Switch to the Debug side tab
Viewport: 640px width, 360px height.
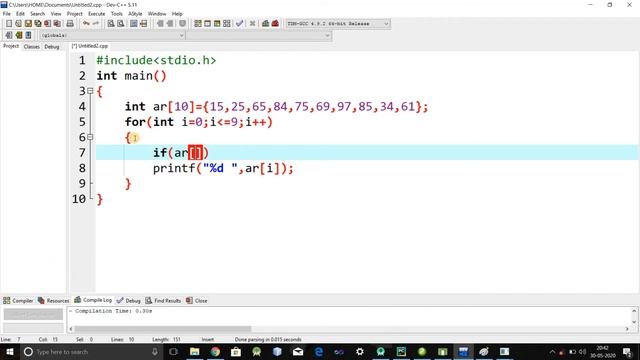[52, 47]
